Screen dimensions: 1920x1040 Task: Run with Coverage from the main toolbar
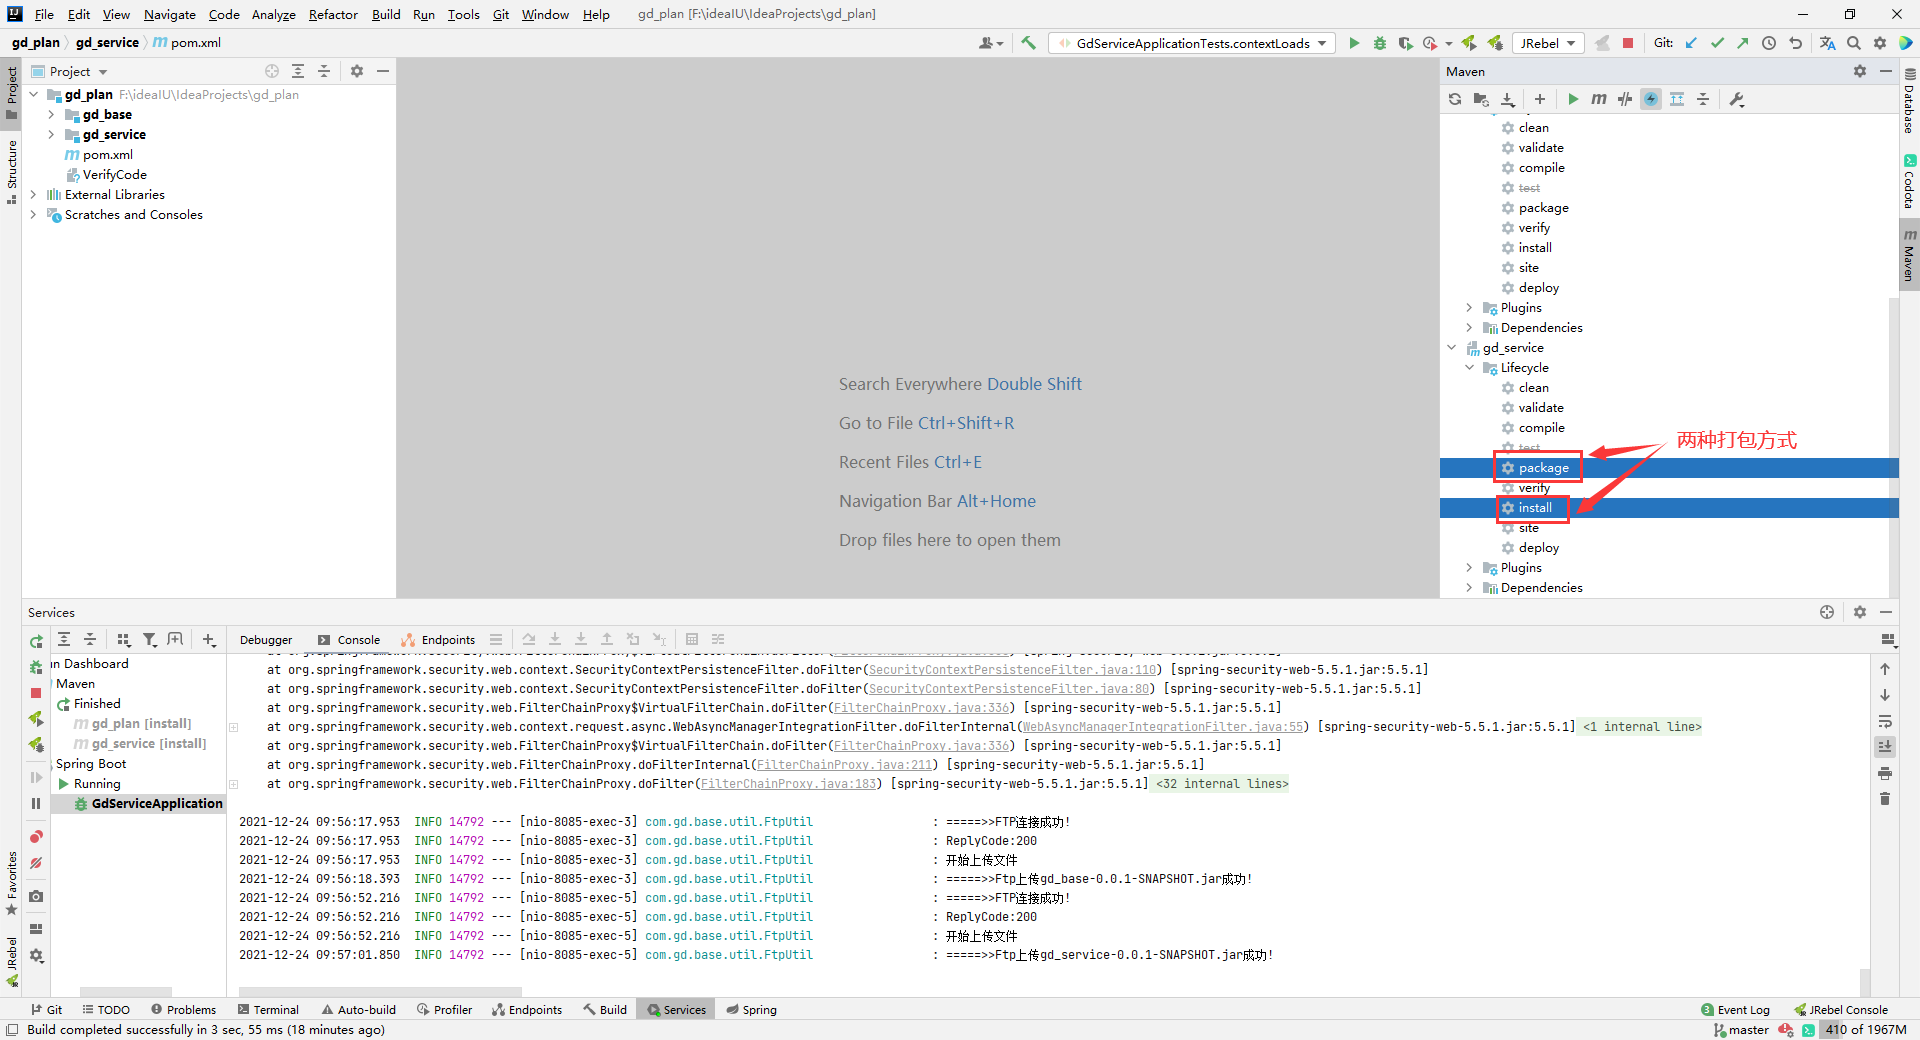pos(1406,43)
